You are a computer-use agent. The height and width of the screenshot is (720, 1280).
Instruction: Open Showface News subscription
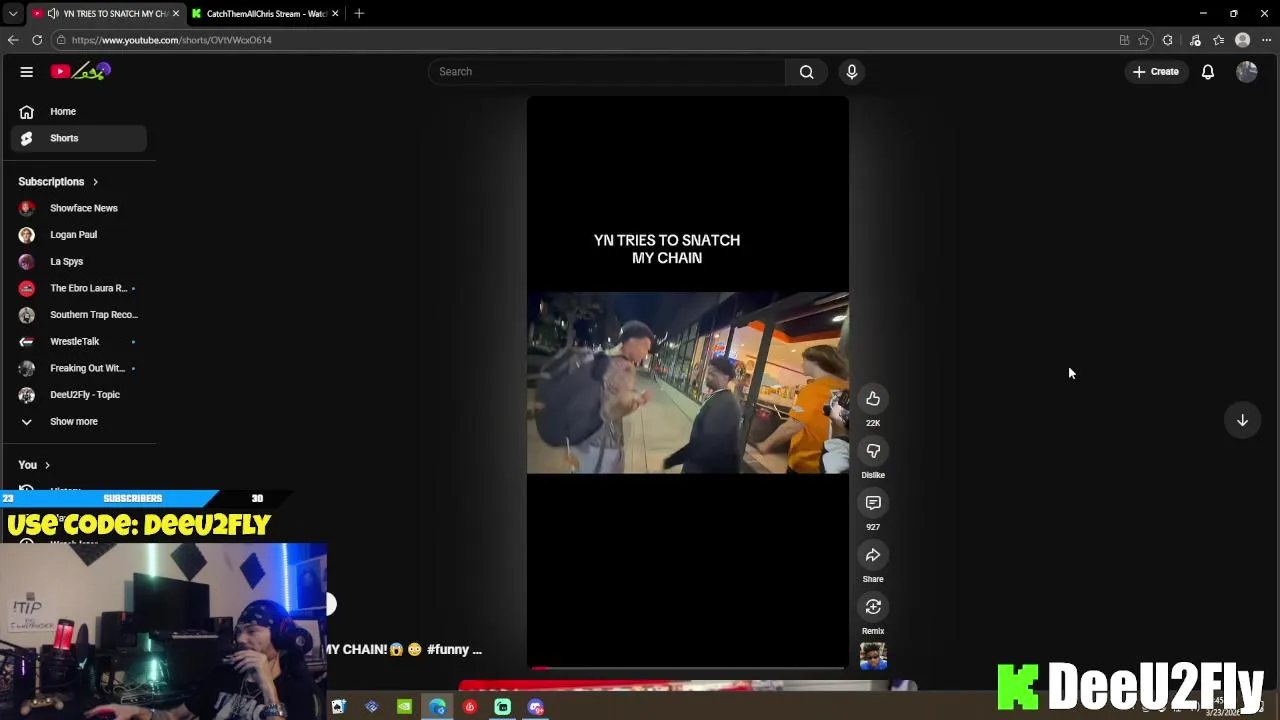79,208
